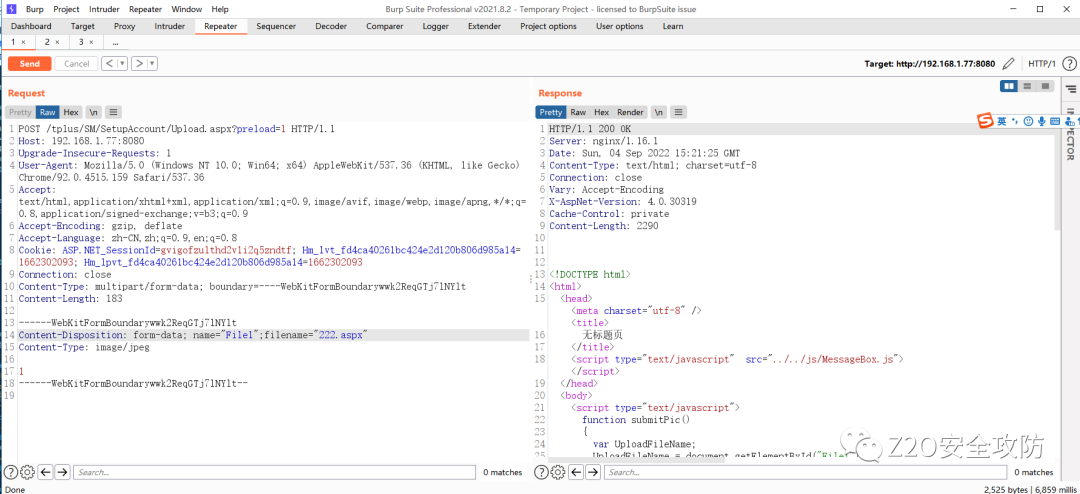Click the Cancel button
The height and width of the screenshot is (494, 1080).
pos(76,63)
